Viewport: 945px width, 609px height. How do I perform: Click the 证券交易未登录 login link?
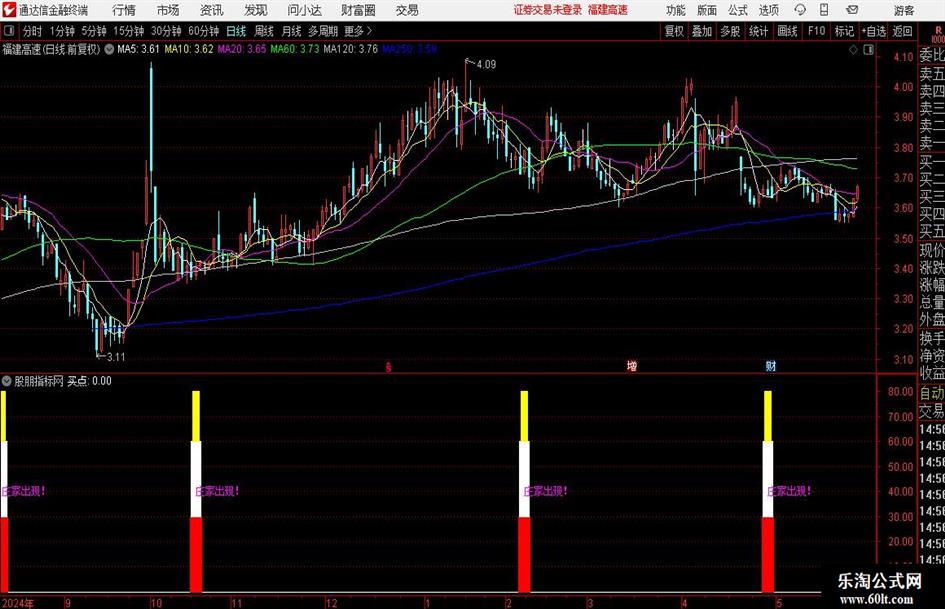tap(548, 10)
